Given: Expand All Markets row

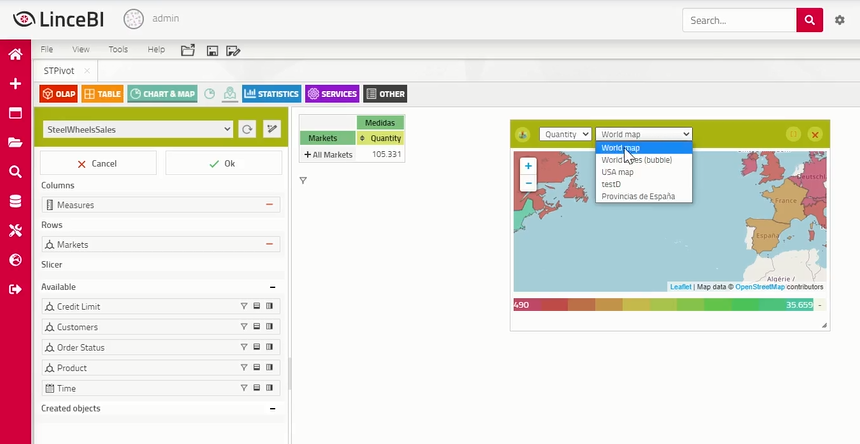Looking at the screenshot, I should (x=308, y=155).
